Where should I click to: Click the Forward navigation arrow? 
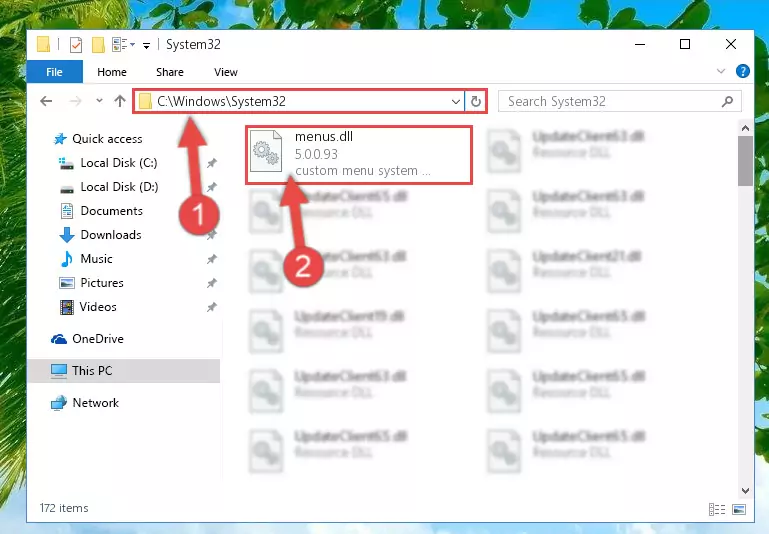click(75, 101)
